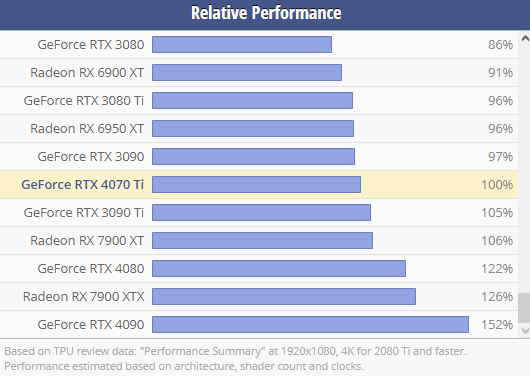
Task: Select highlighted GeForce RTX 4070 Ti label
Action: coord(82,185)
